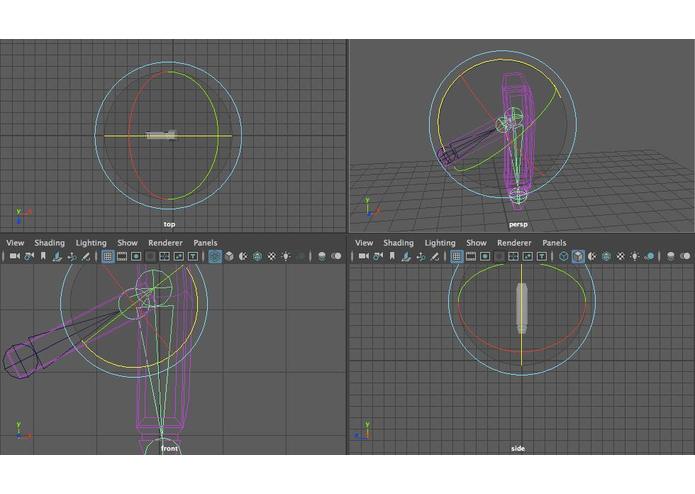This screenshot has height=494, width=695.
Task: Click the Bookmarks icon in side panel toolbar
Action: 392,256
